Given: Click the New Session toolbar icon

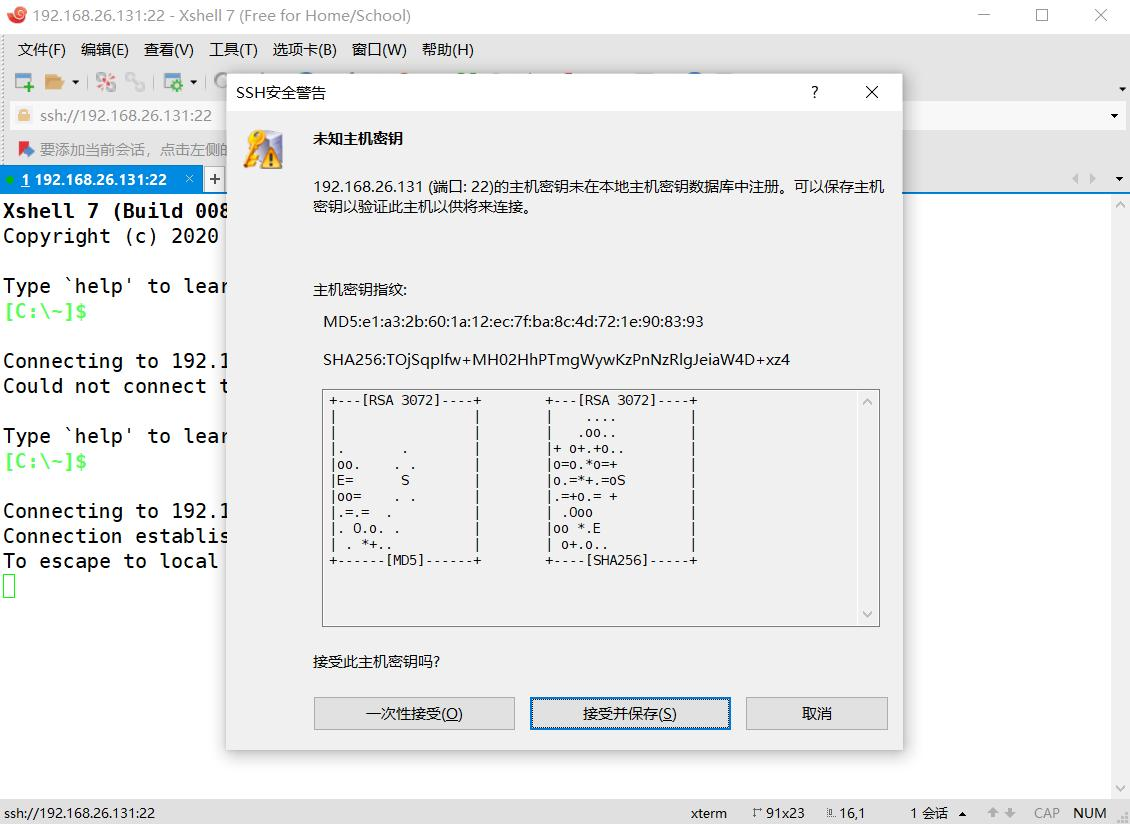Looking at the screenshot, I should [x=25, y=82].
